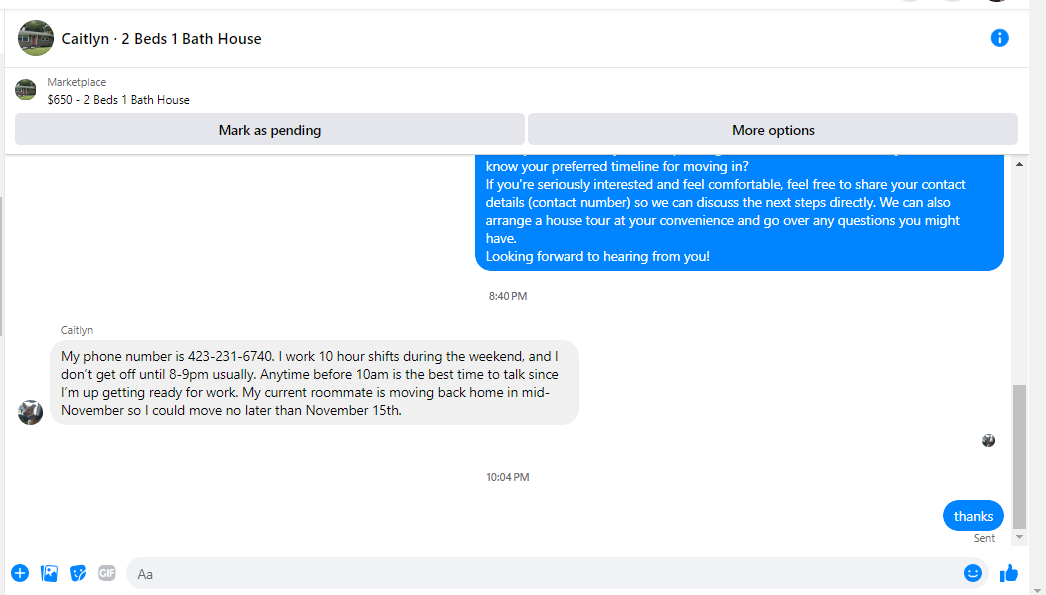Open More options for the listing
The width and height of the screenshot is (1046, 595).
[773, 129]
